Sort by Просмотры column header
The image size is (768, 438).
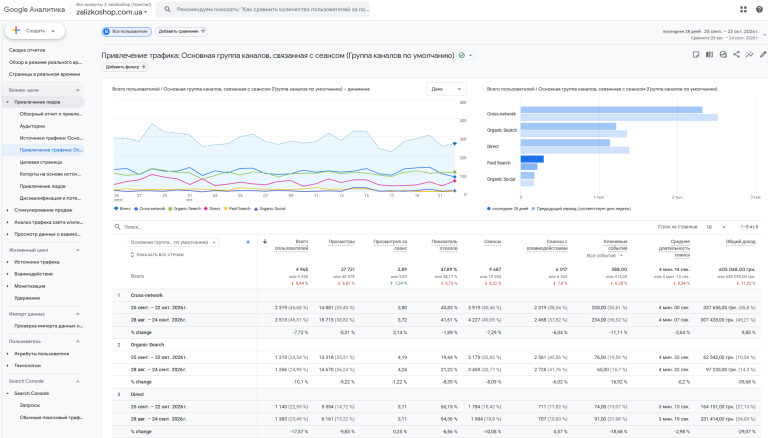(x=341, y=242)
